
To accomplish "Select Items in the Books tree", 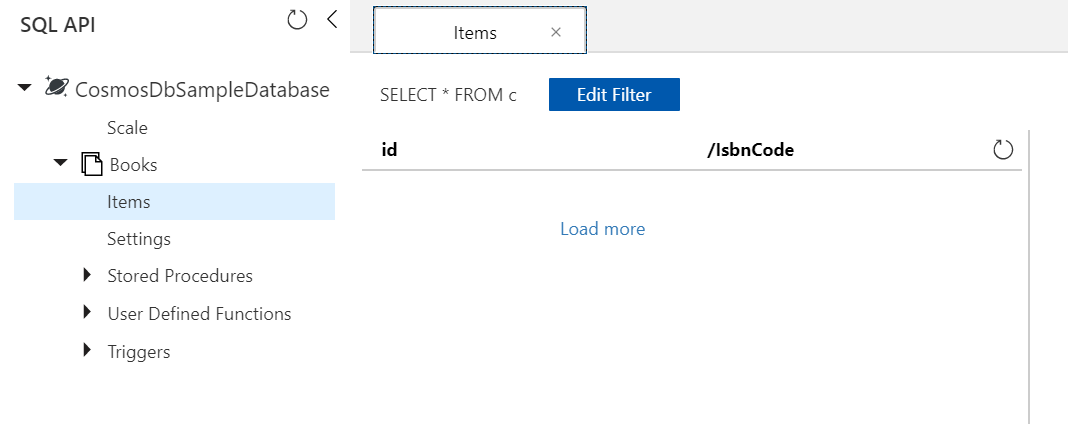I will pyautogui.click(x=128, y=202).
